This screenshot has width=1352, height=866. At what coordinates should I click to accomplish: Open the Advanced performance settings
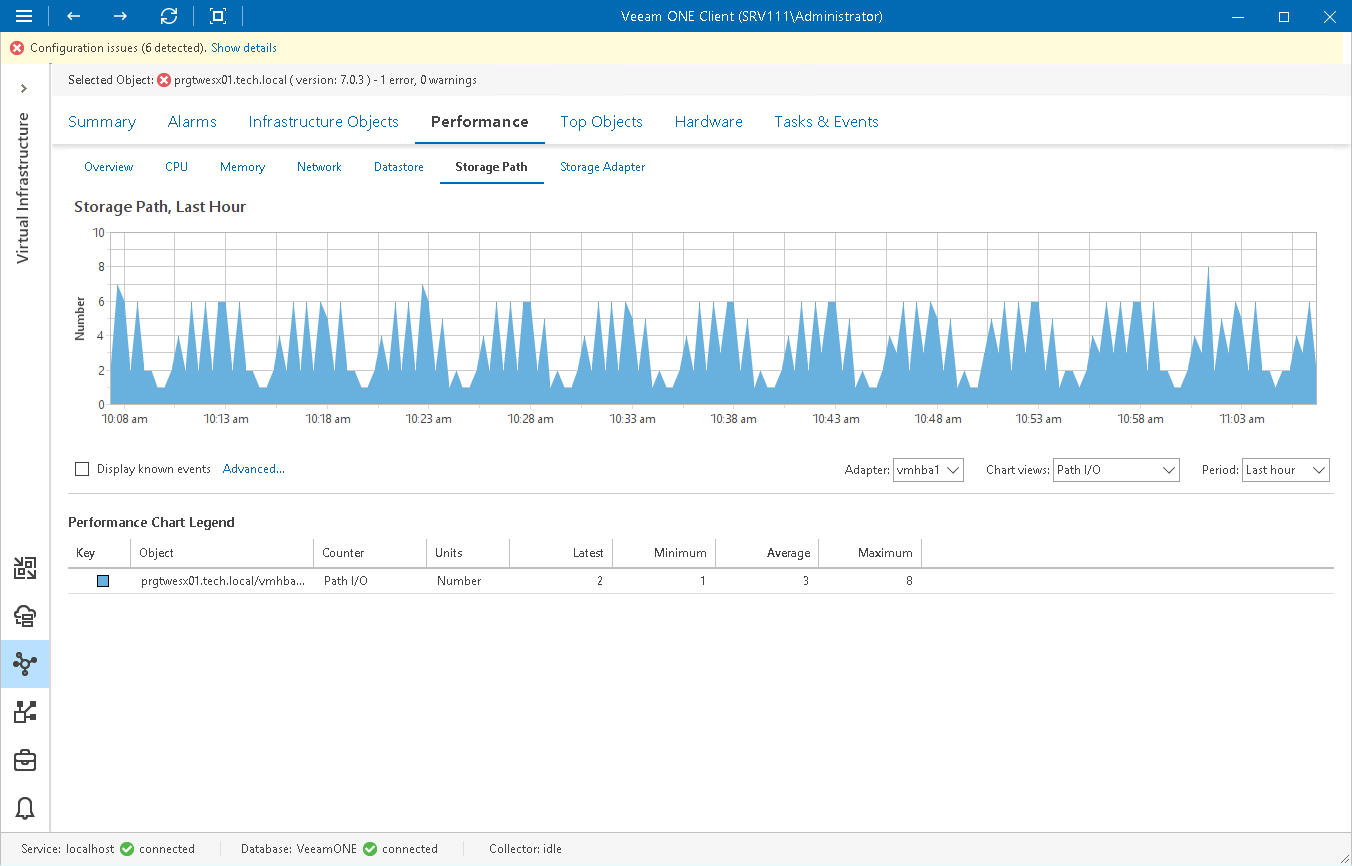point(253,468)
